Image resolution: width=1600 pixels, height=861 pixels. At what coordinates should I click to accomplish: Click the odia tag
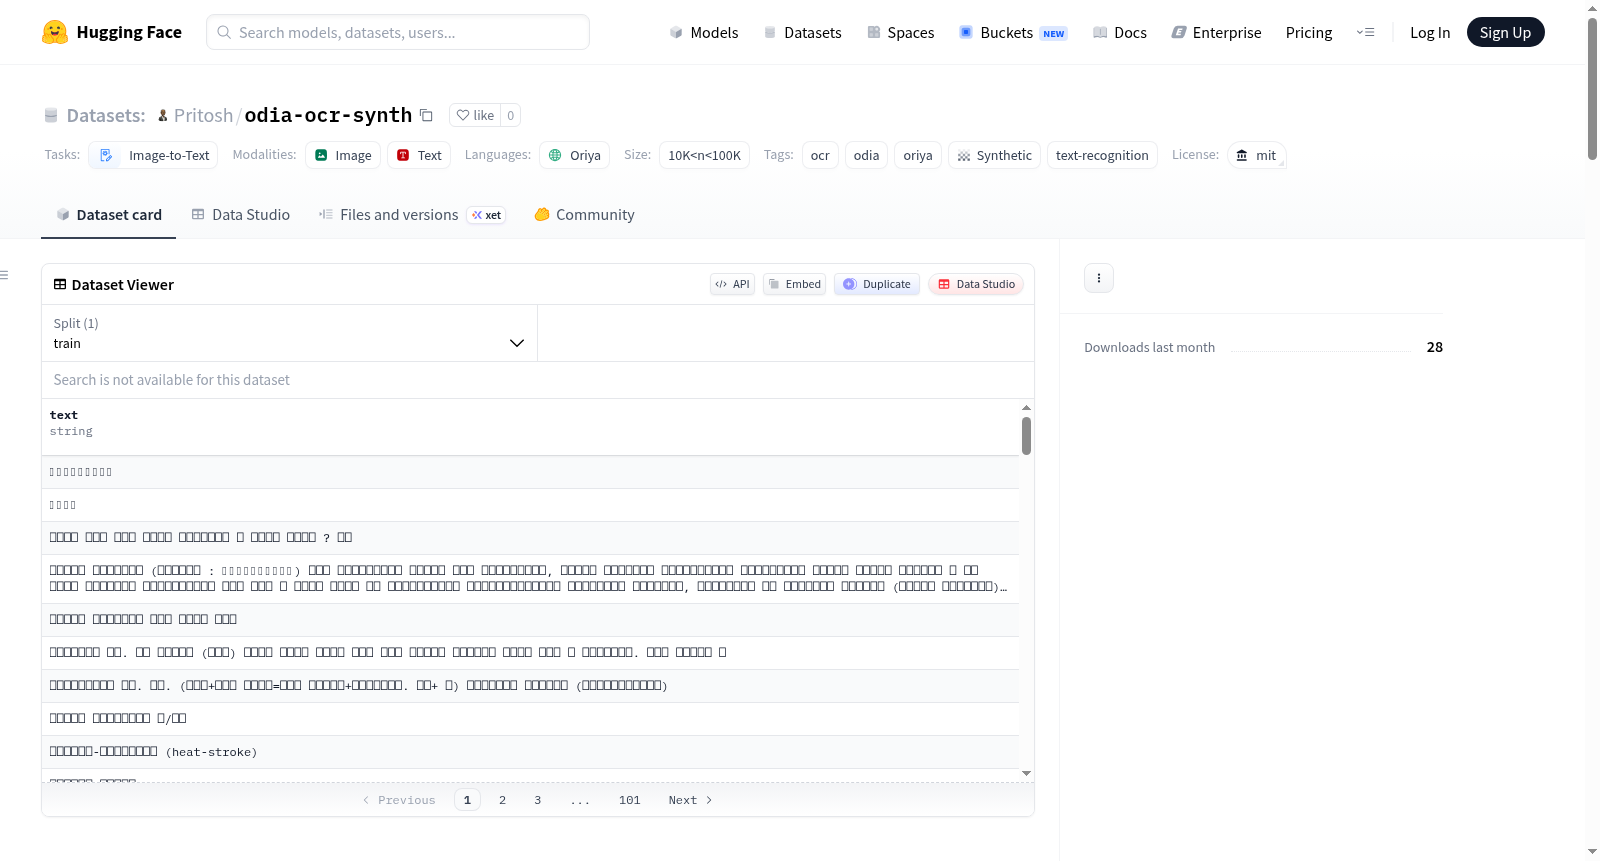(x=866, y=155)
